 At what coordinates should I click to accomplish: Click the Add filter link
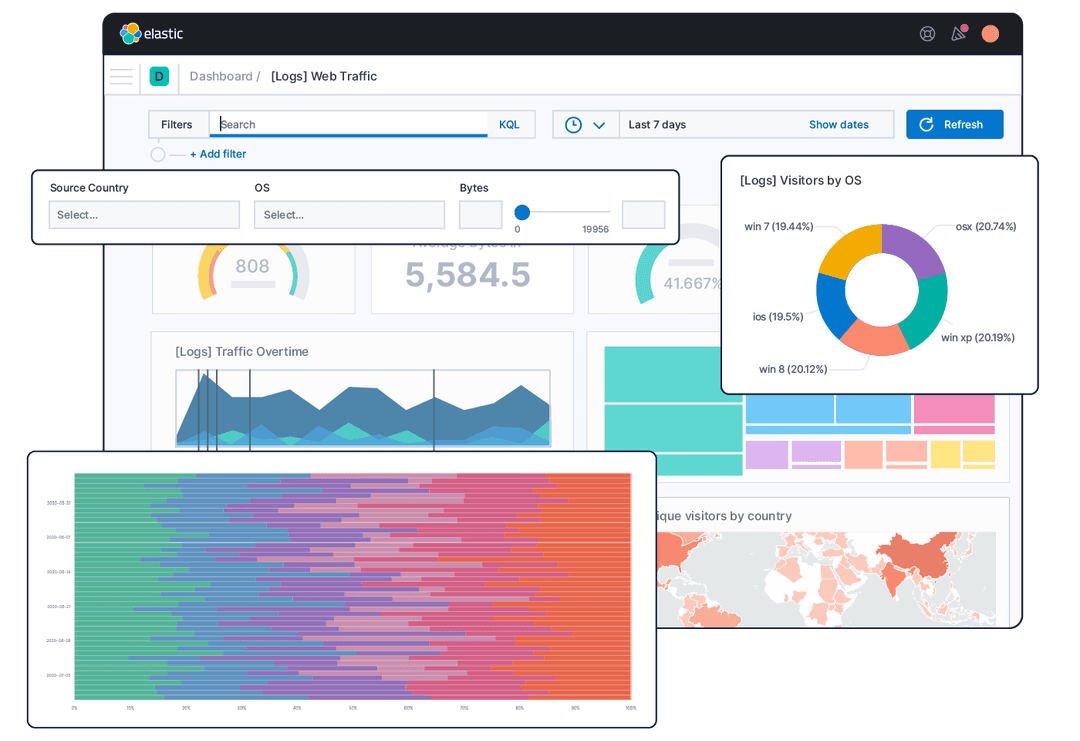click(x=217, y=154)
